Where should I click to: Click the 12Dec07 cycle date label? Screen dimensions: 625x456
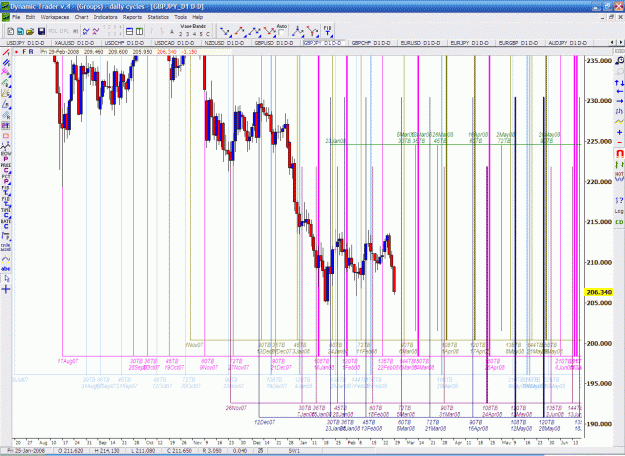coord(265,422)
